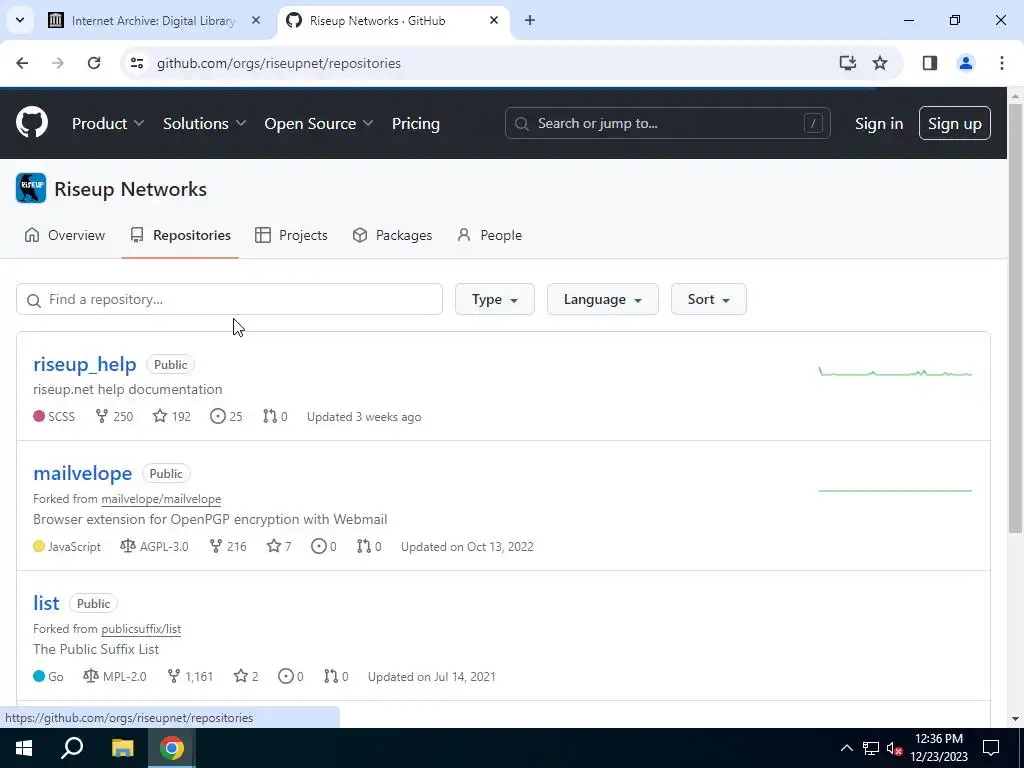
Task: Open the Chrome side panel icon
Action: pos(930,63)
